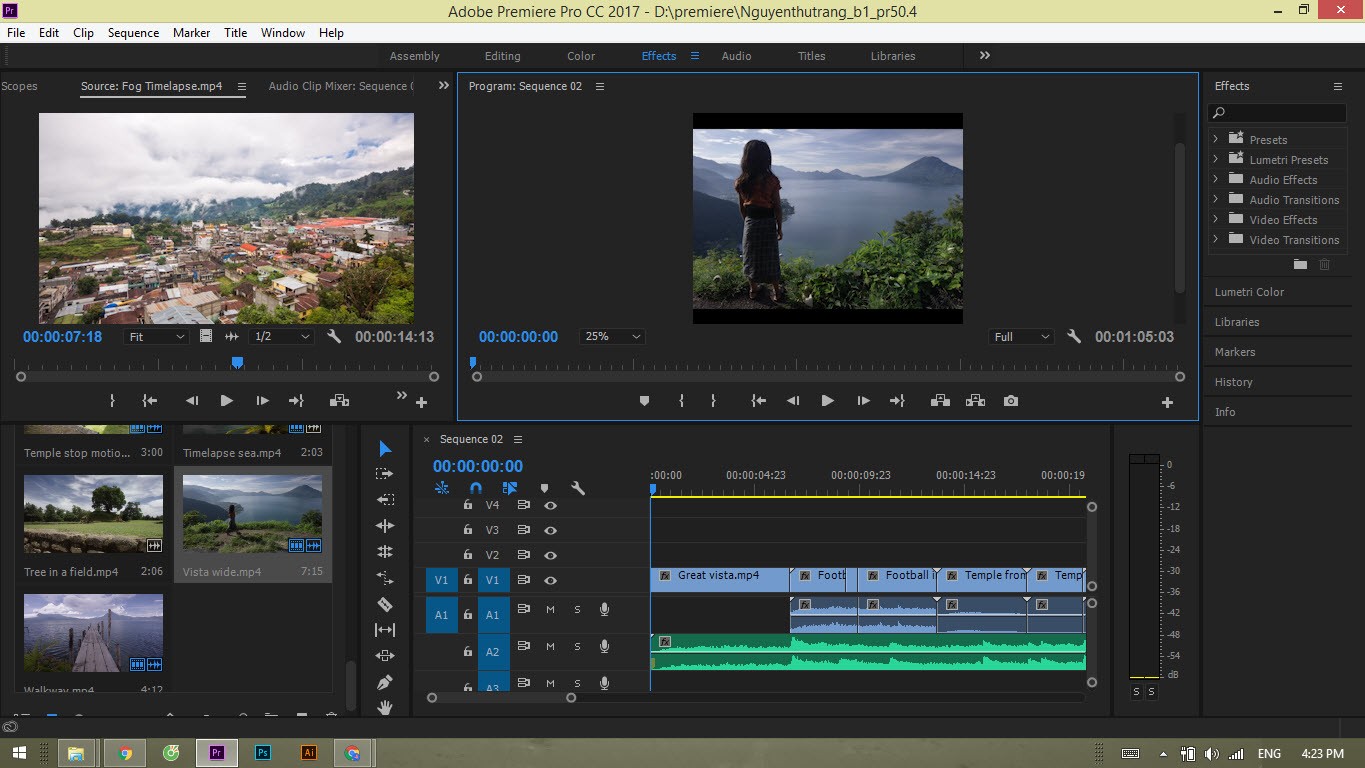
Task: Select the Razor tool in the tools panel
Action: pos(385,604)
